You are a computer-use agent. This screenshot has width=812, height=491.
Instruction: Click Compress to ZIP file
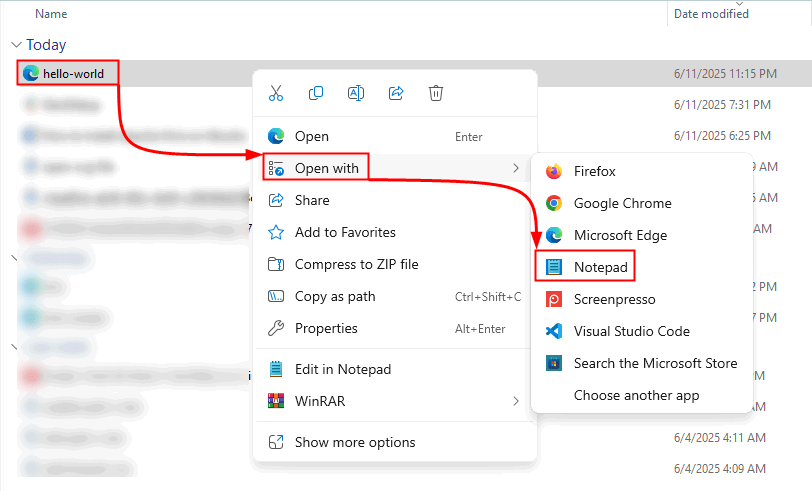tap(356, 264)
